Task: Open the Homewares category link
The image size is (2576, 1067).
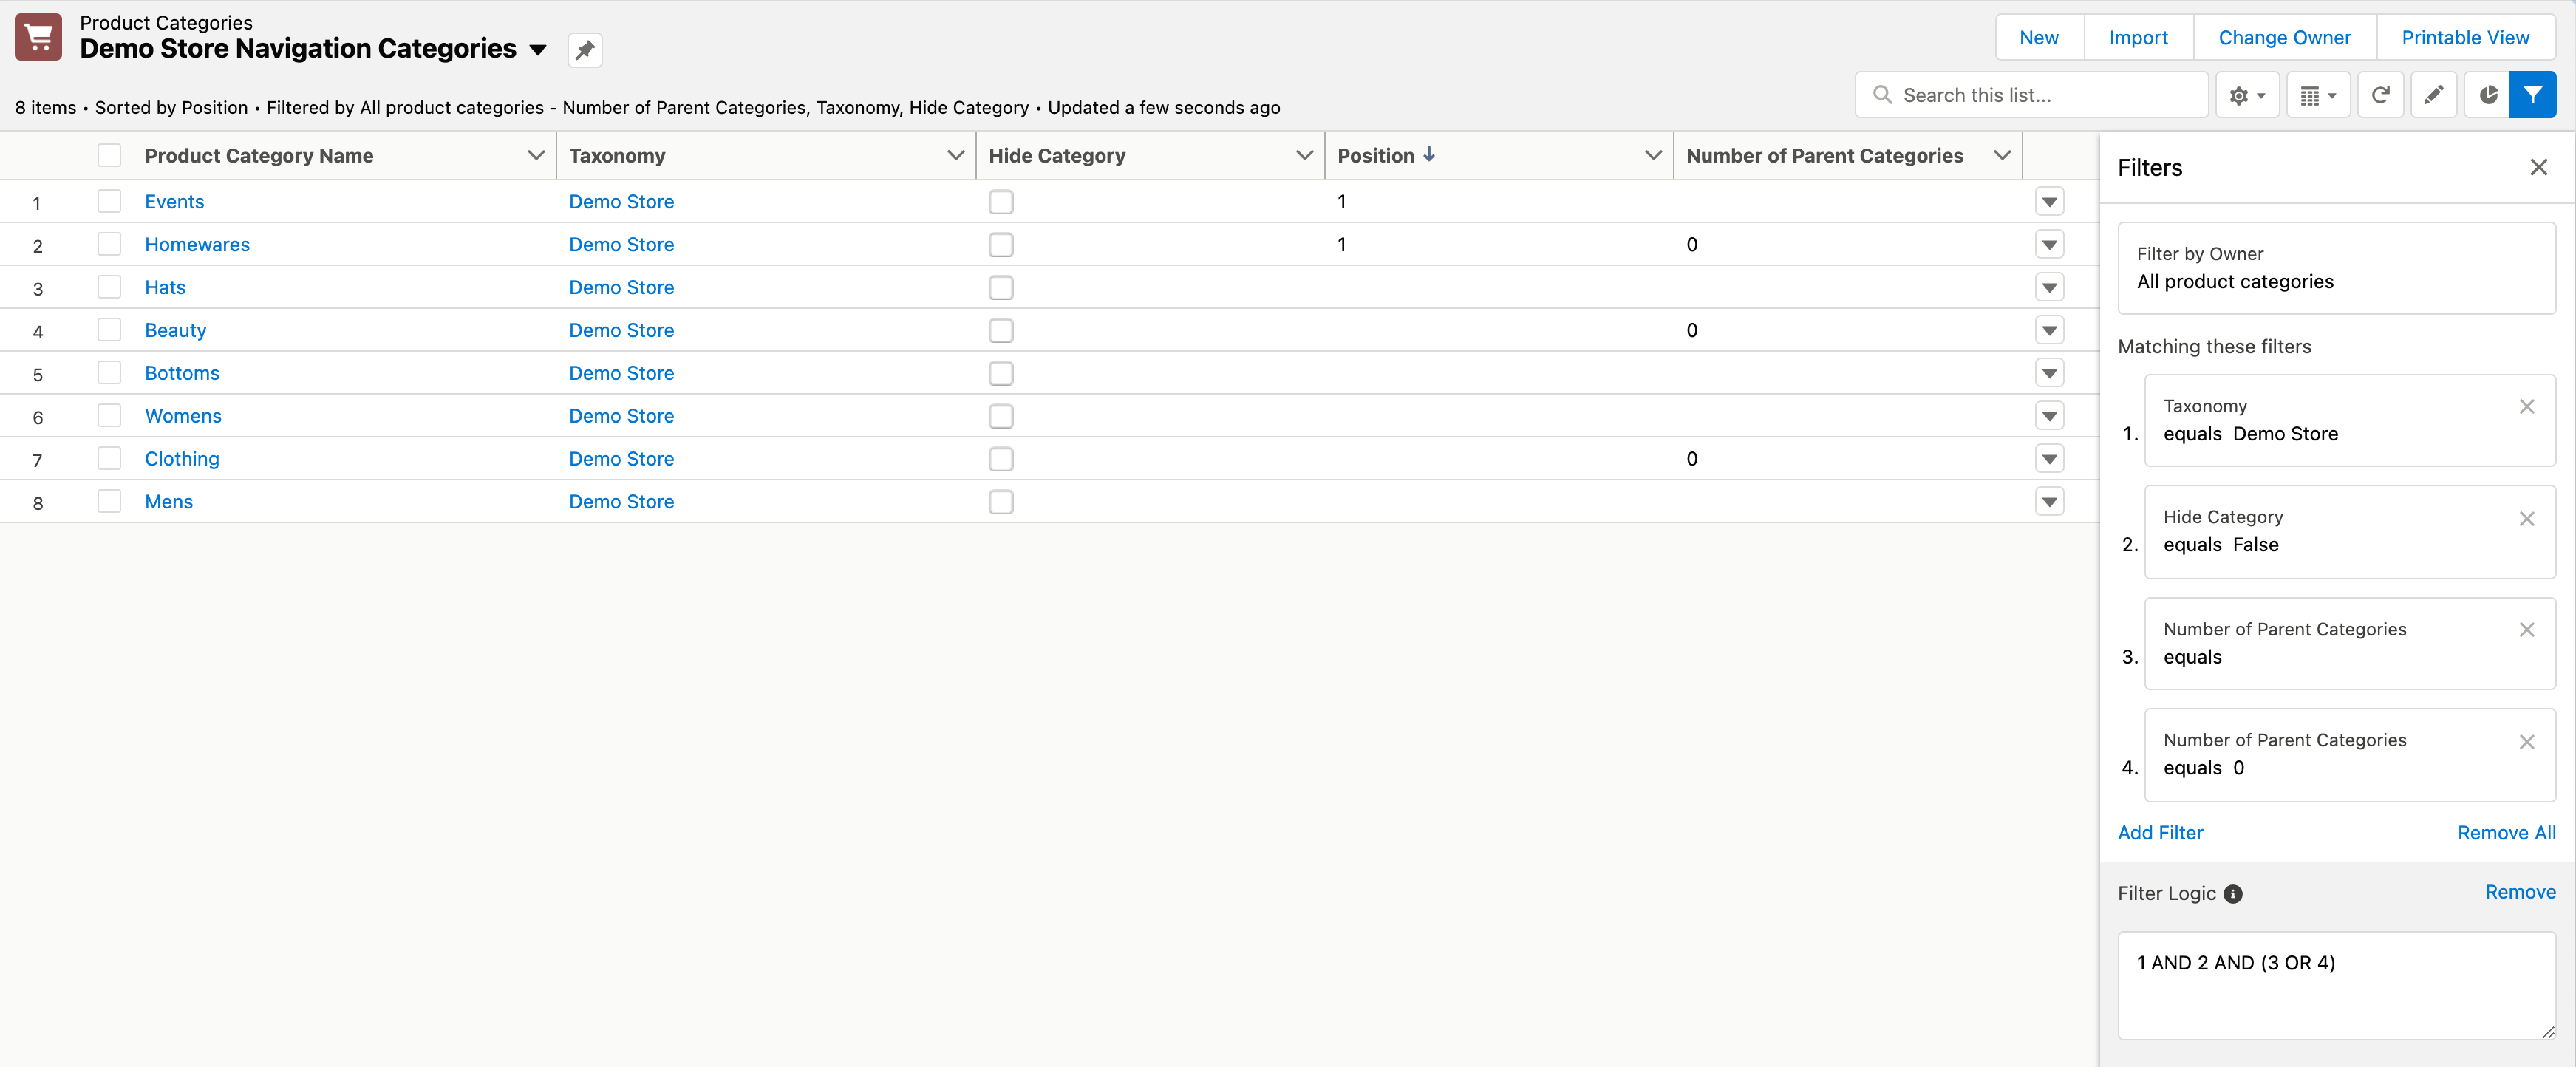Action: tap(197, 244)
